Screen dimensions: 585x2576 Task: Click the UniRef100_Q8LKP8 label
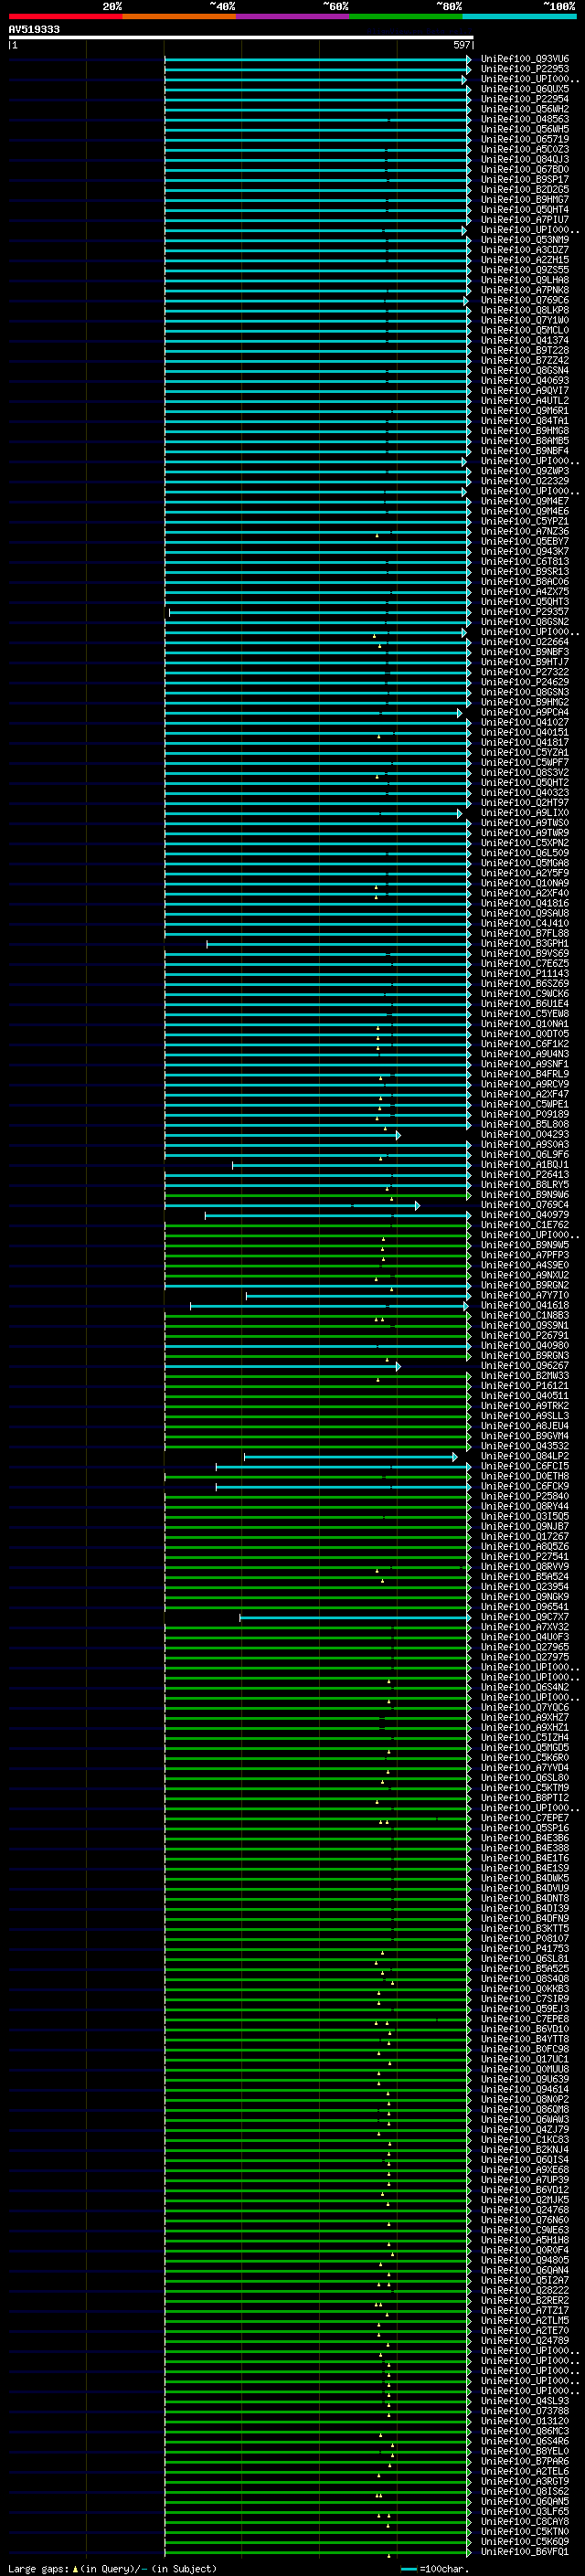coord(524,310)
